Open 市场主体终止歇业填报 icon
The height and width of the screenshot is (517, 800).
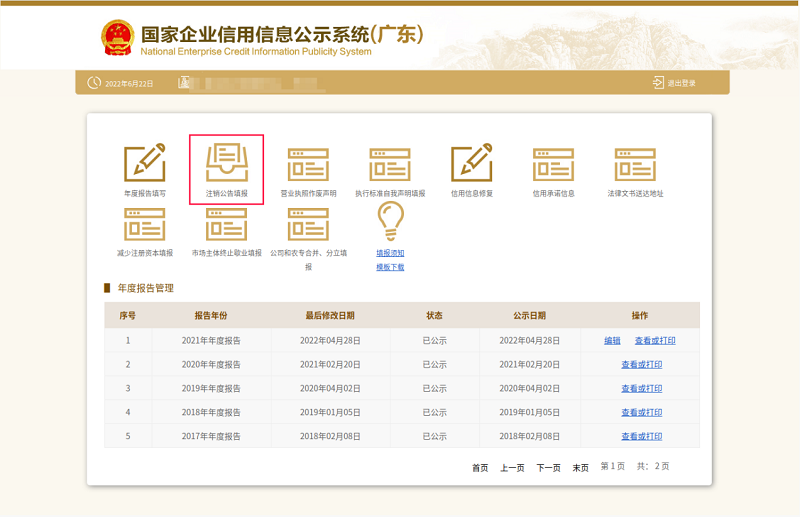[x=226, y=224]
